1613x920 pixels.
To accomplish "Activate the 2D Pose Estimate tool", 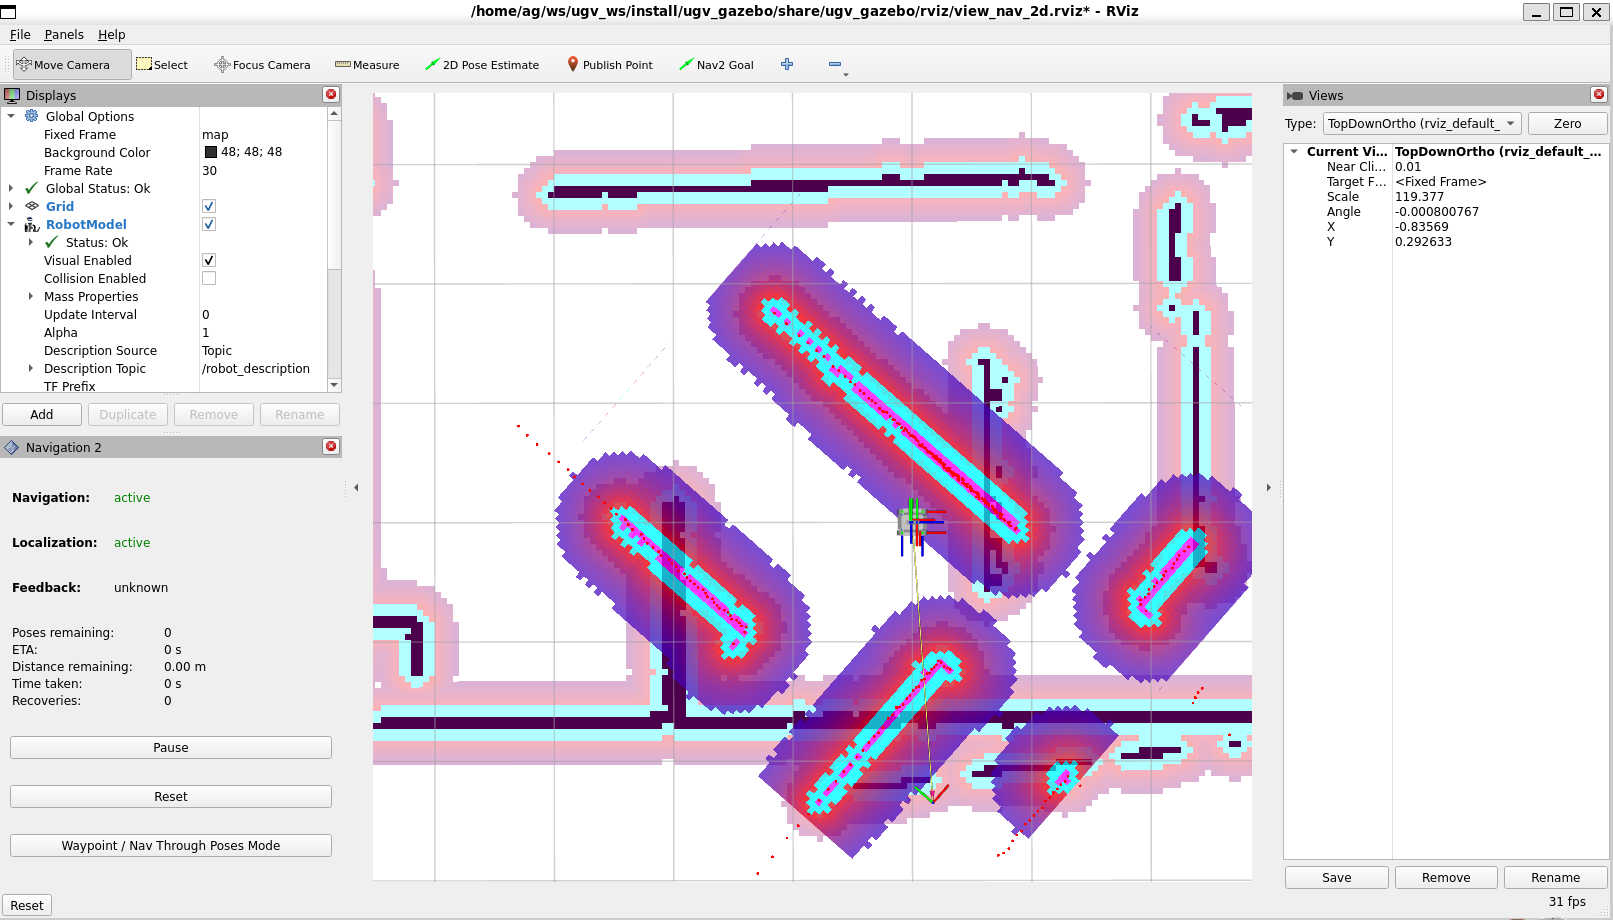I will [482, 65].
